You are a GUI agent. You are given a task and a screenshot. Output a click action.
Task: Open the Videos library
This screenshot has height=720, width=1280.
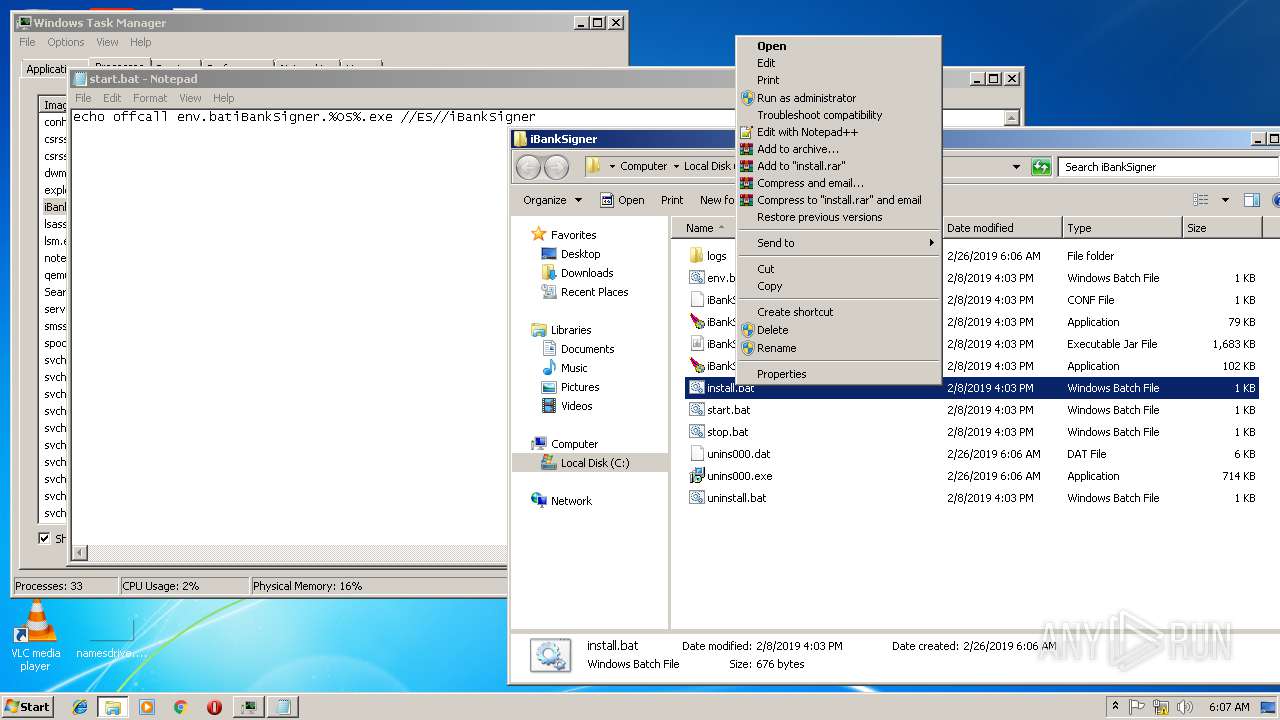tap(576, 406)
